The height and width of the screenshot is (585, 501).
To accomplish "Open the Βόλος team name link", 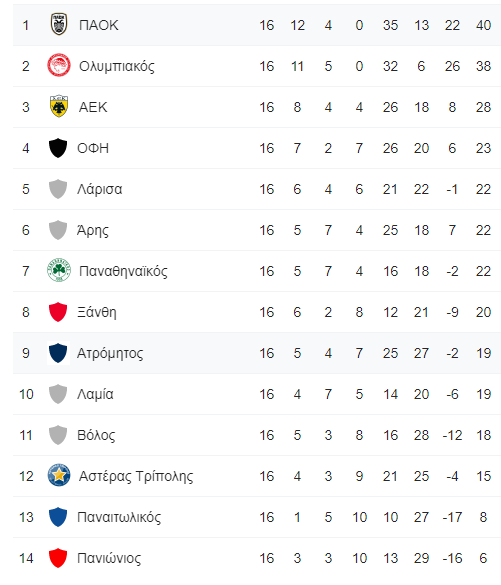I will click(96, 435).
